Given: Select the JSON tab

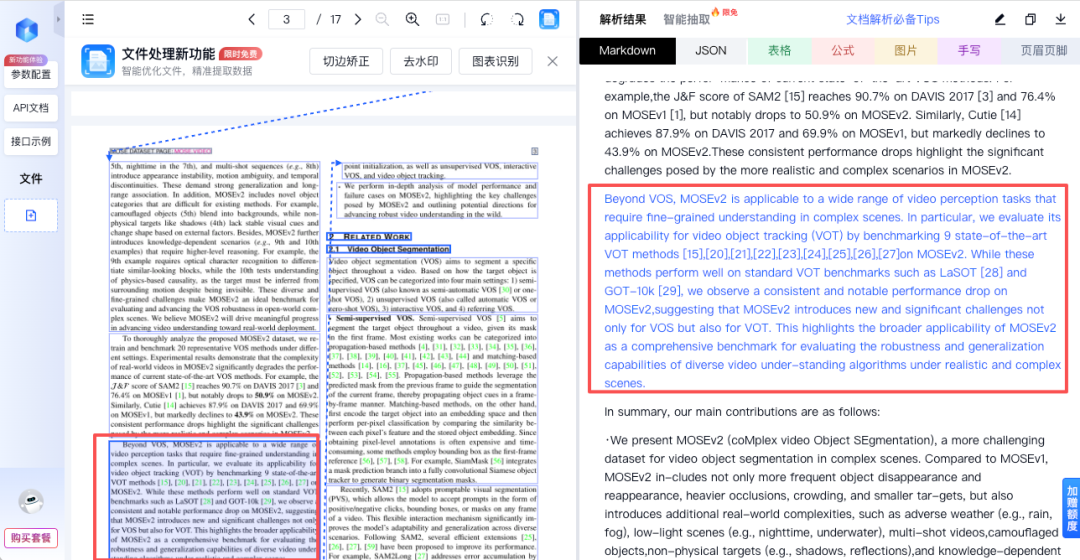Looking at the screenshot, I should click(710, 51).
